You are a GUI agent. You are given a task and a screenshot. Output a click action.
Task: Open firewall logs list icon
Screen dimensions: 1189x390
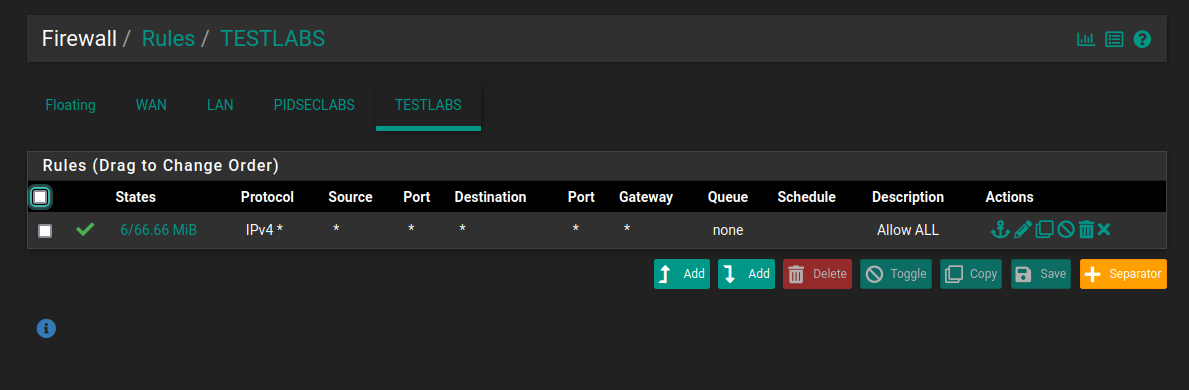1114,39
